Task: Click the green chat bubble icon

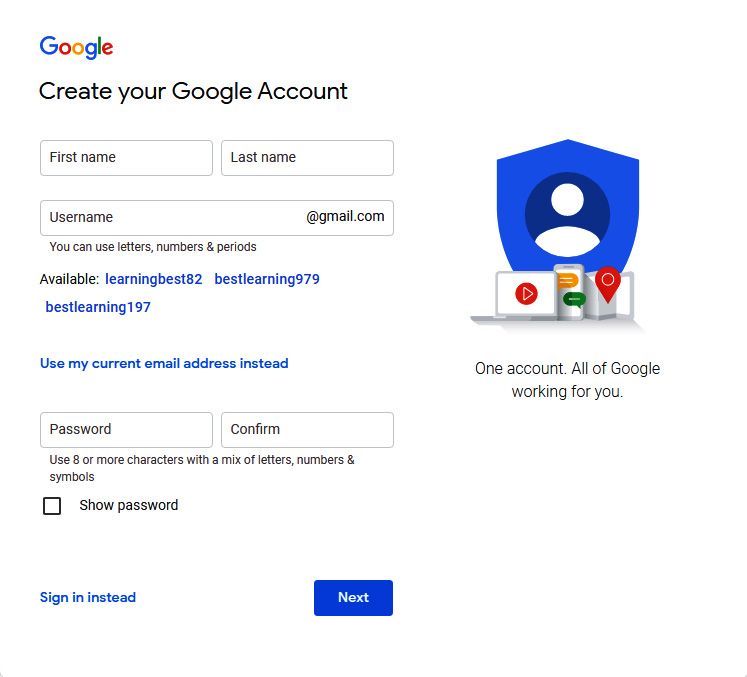Action: [x=574, y=300]
